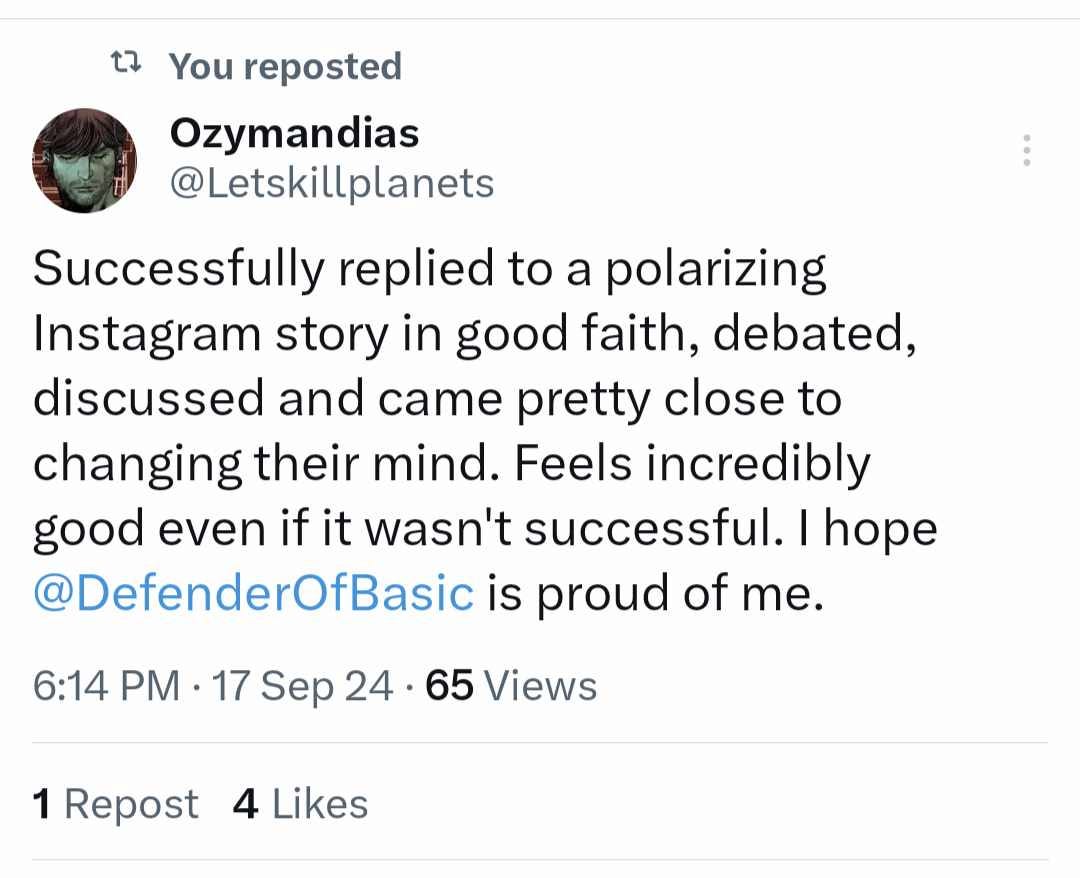Open Ozymandias's profile picture

tap(84, 160)
